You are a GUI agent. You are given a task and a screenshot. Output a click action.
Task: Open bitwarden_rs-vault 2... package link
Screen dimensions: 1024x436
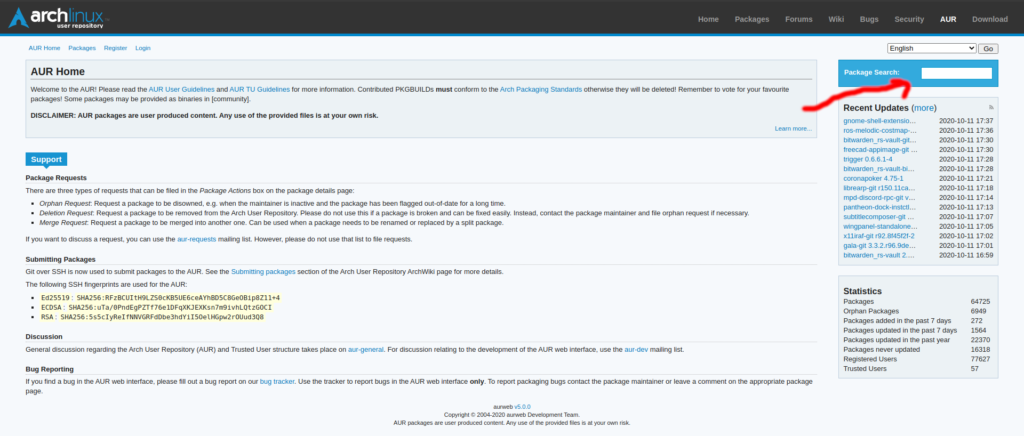pyautogui.click(x=880, y=255)
